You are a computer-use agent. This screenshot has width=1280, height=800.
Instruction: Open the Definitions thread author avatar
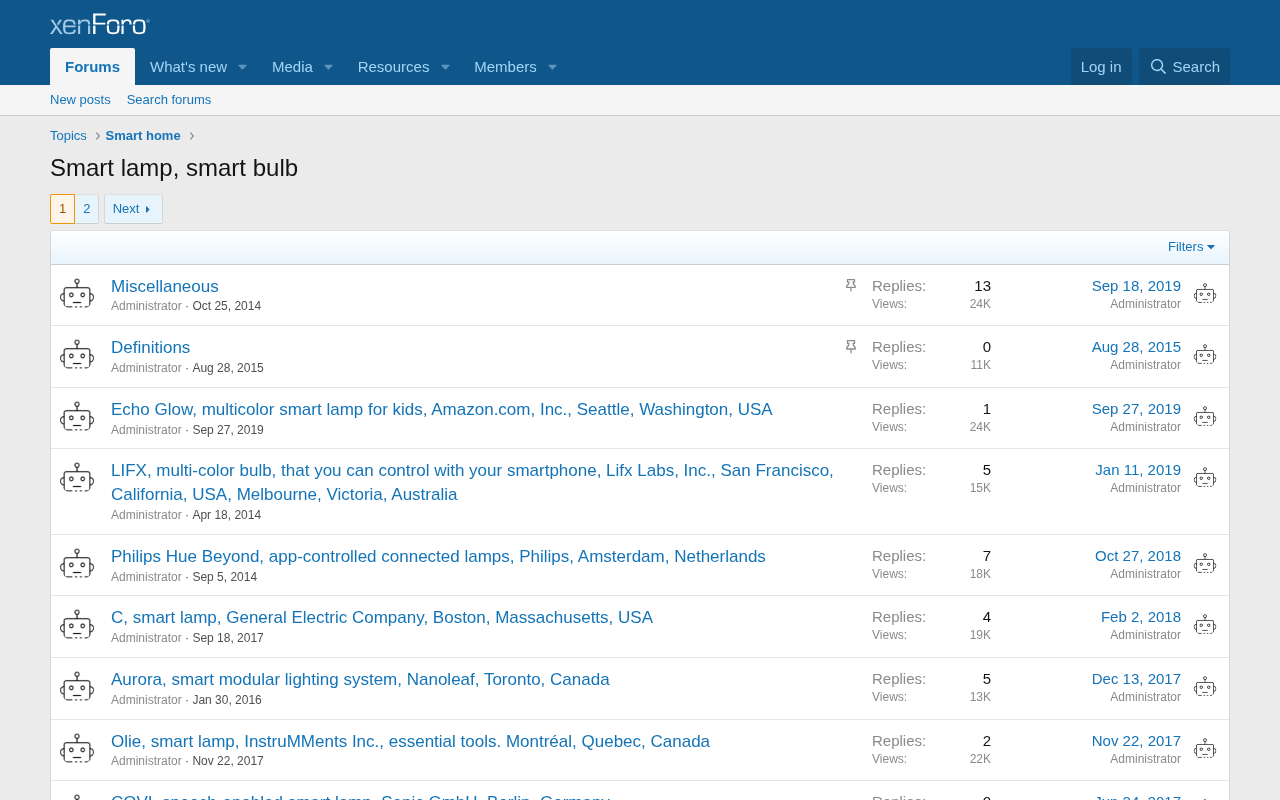point(77,356)
